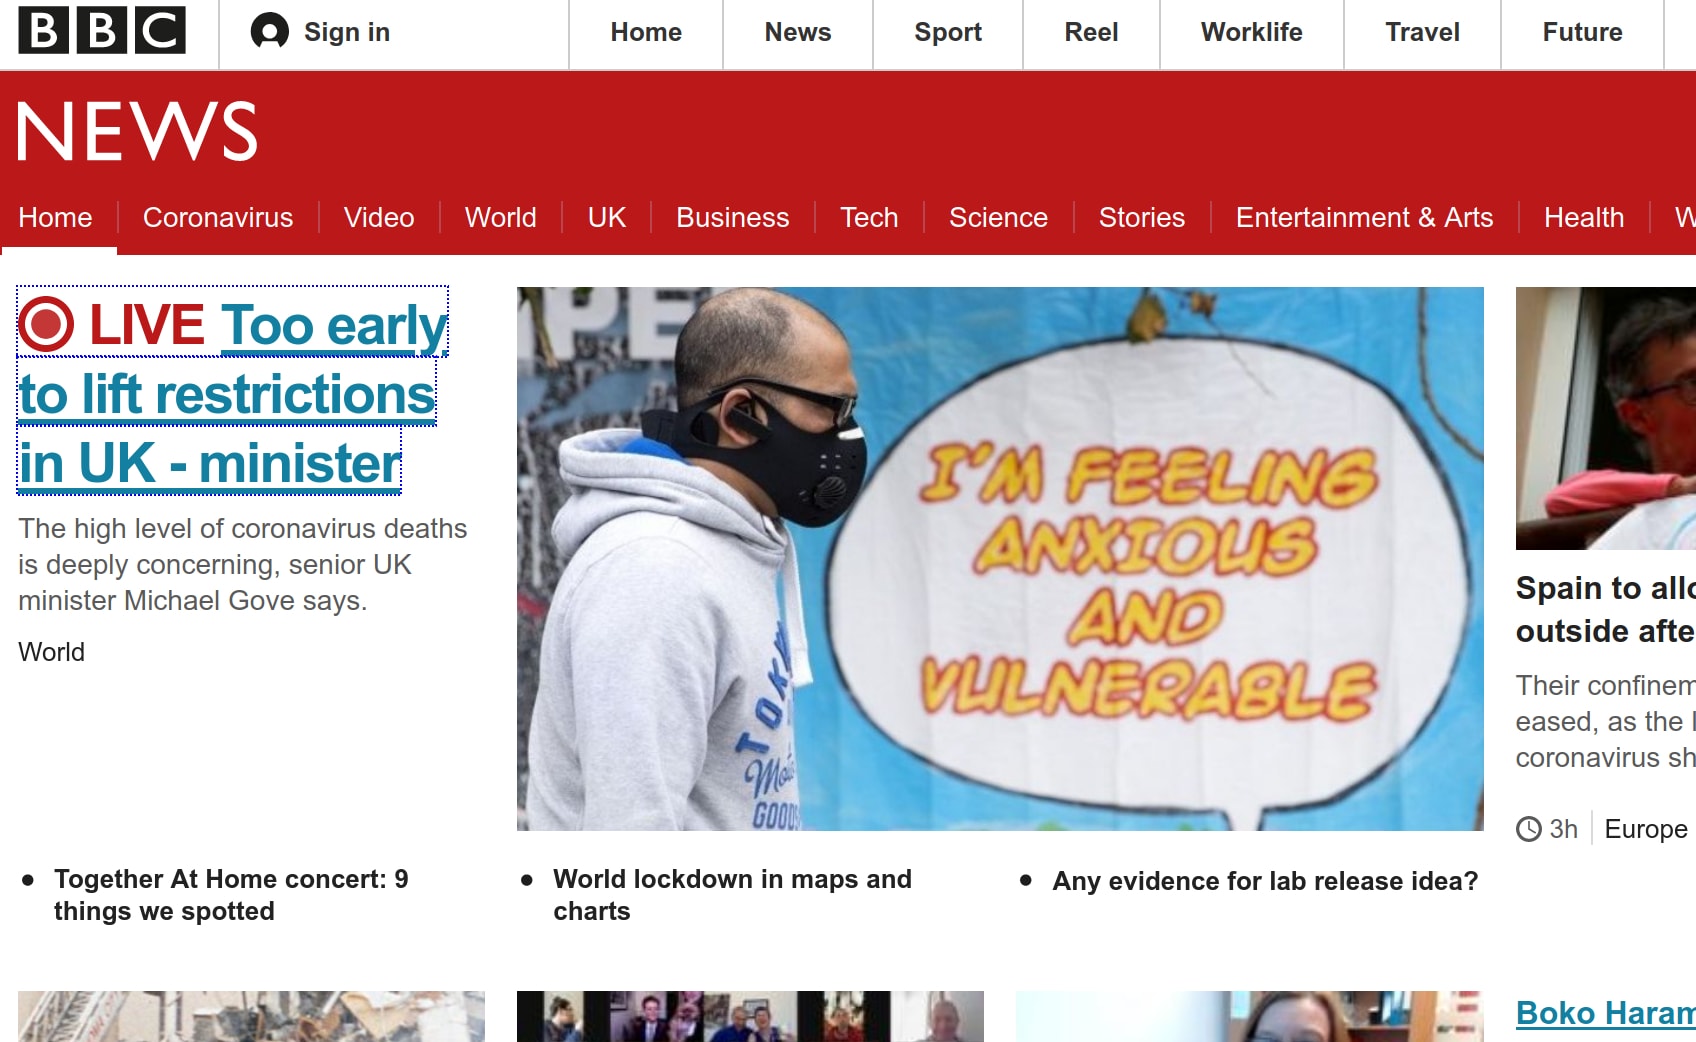Select the Coronavirus news section
1696x1042 pixels.
point(218,217)
